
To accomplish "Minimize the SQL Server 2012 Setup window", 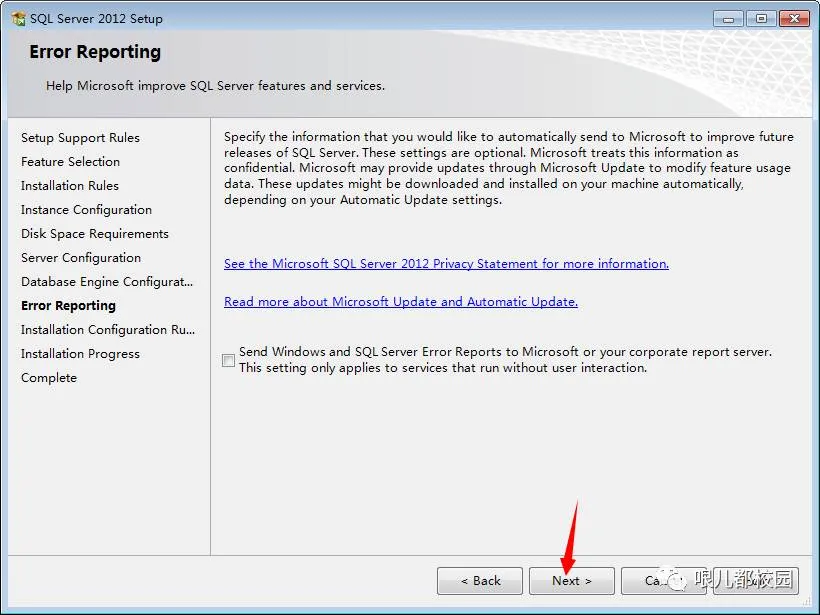I will [728, 19].
